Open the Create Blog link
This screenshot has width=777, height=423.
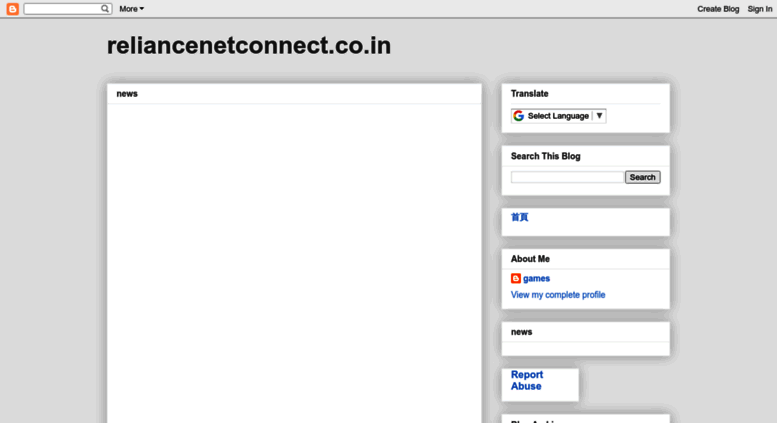coord(718,9)
